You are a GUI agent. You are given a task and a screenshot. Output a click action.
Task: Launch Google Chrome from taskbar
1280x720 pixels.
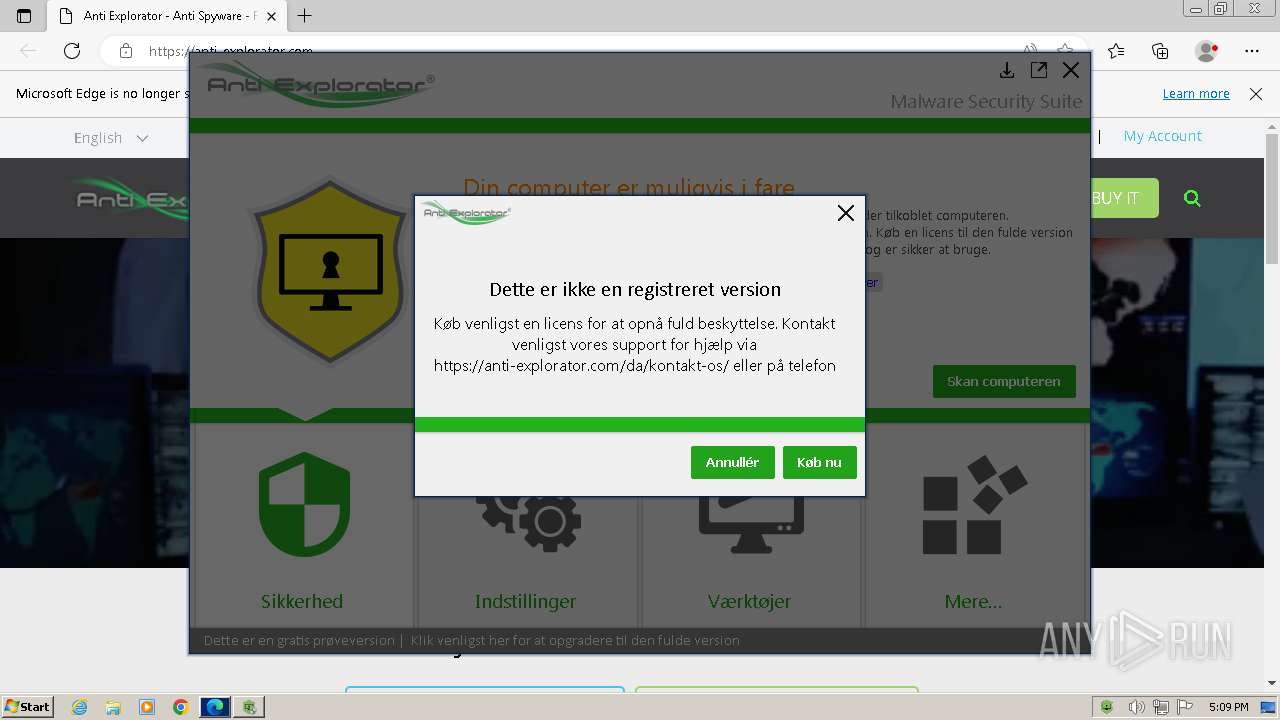[180, 707]
